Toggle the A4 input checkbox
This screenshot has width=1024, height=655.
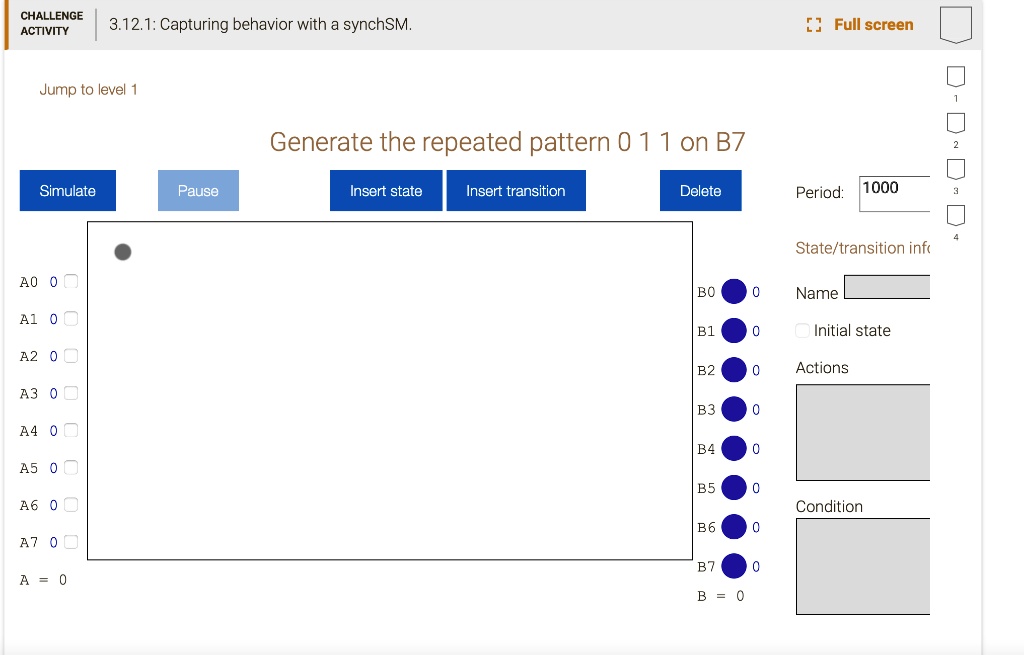click(x=71, y=430)
